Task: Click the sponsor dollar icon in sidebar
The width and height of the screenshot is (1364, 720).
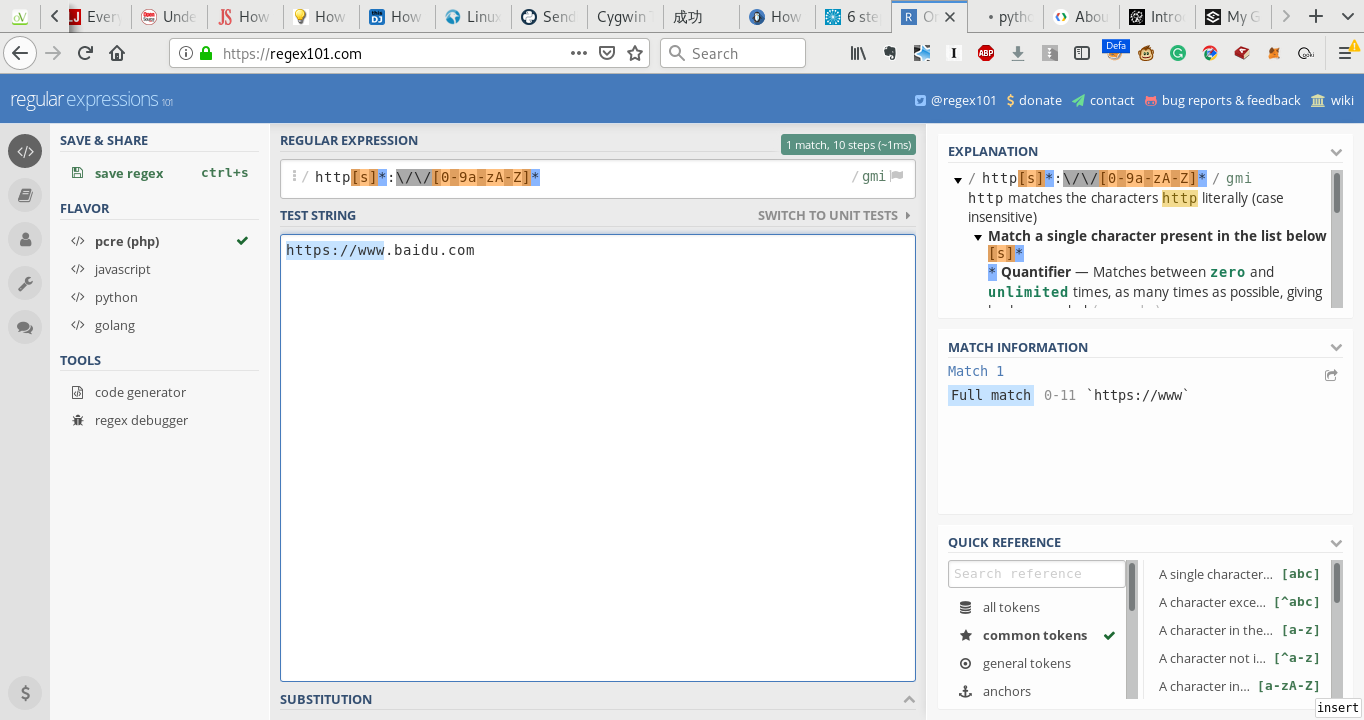Action: point(25,693)
